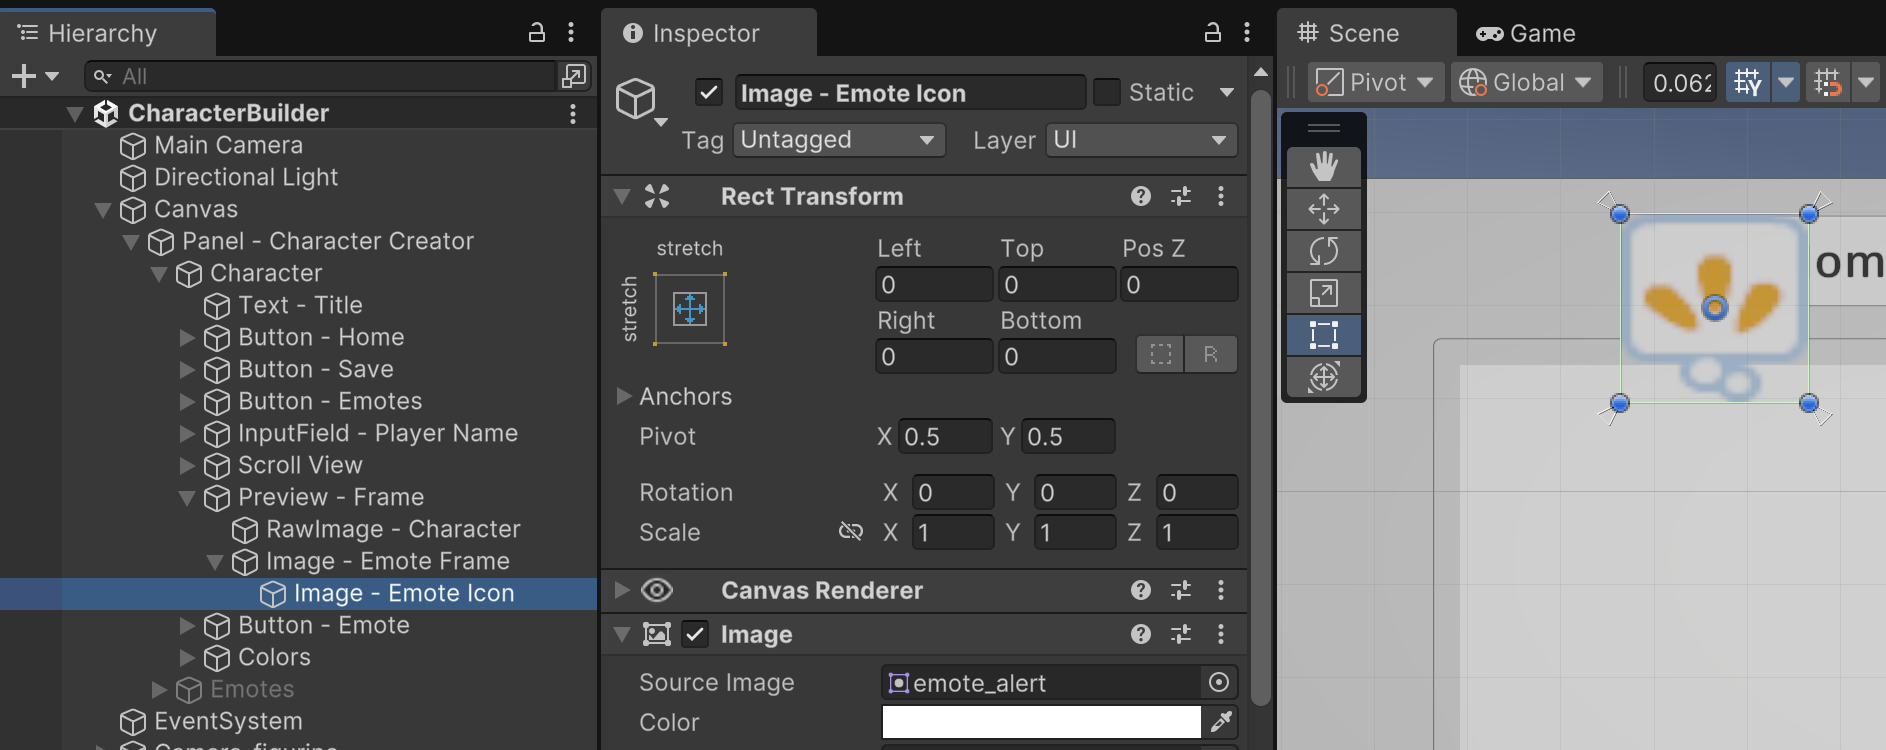Uncheck the GameObject active checkbox
This screenshot has width=1886, height=750.
[709, 93]
